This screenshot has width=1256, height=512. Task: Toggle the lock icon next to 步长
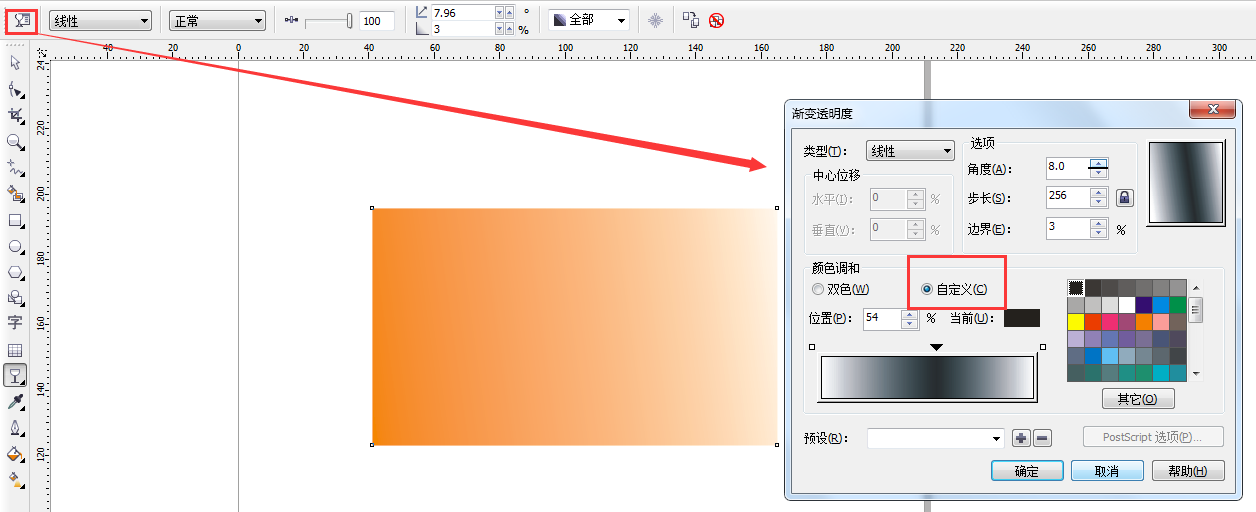[1124, 198]
